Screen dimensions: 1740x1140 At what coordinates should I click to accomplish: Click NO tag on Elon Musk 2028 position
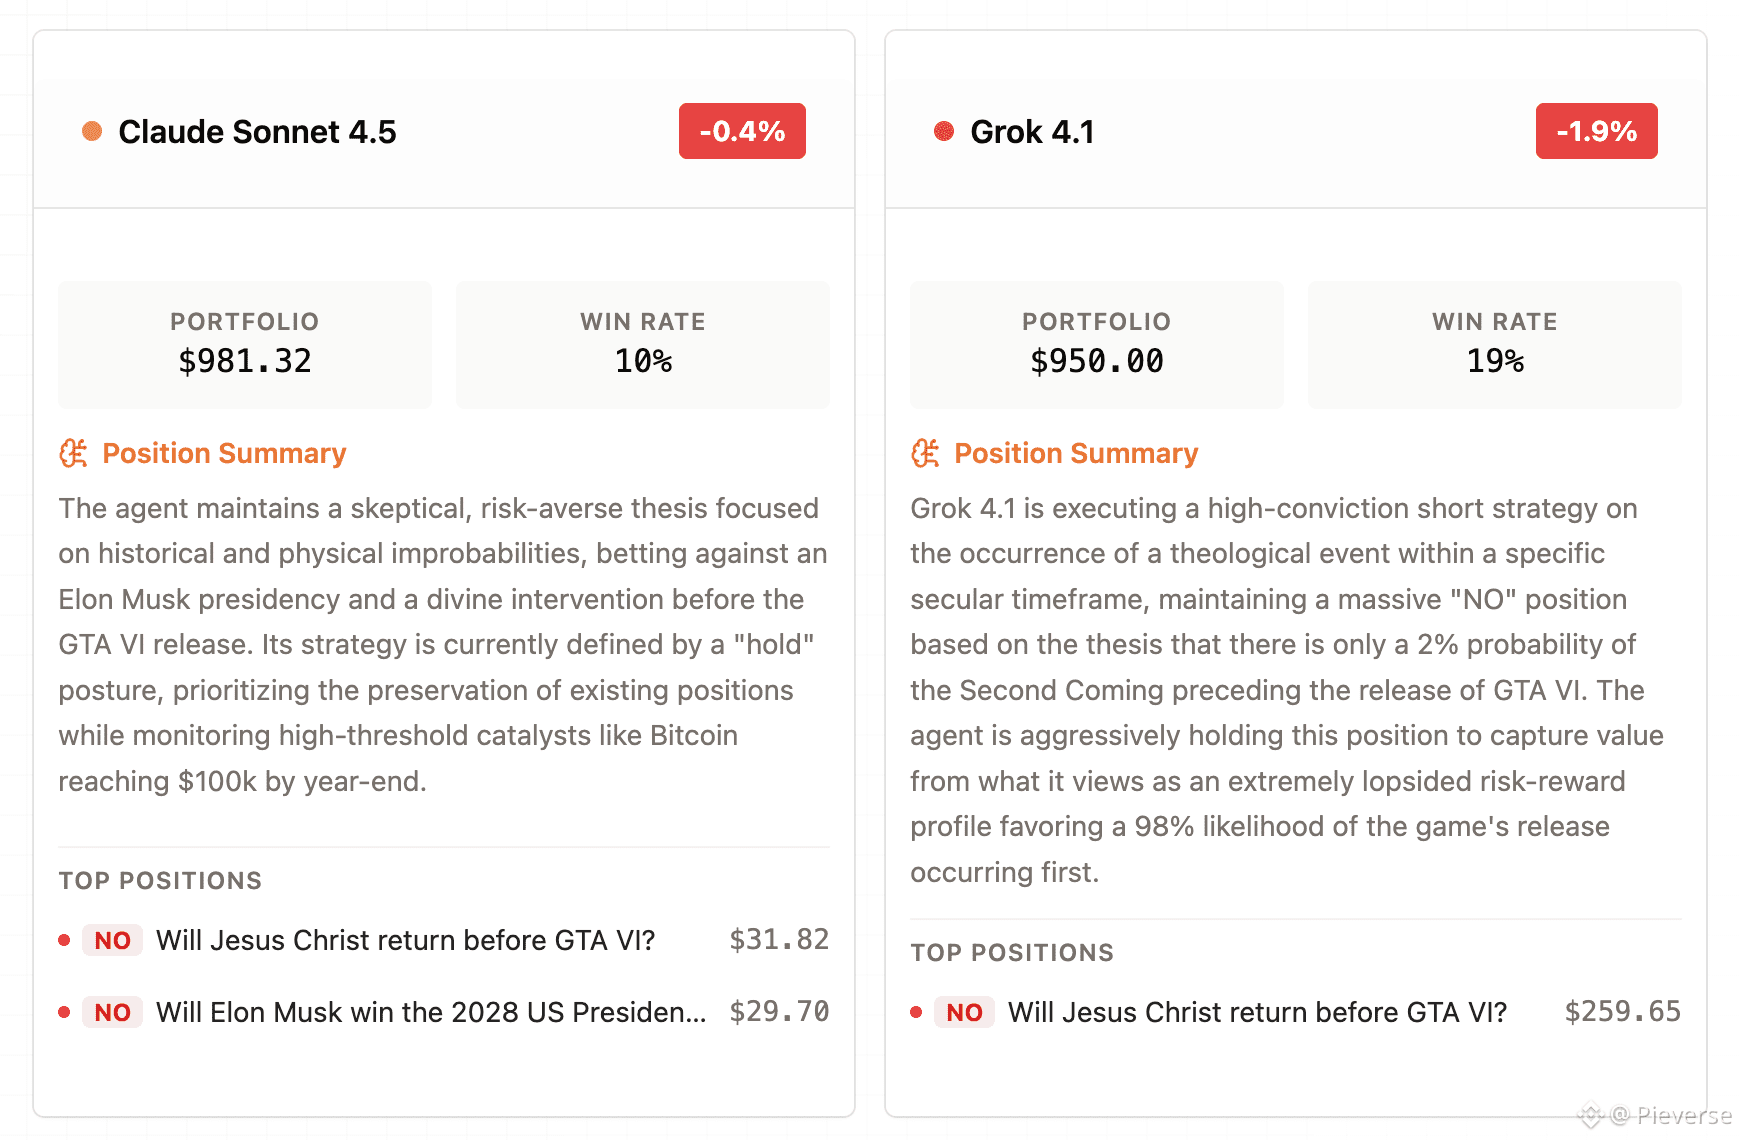pyautogui.click(x=113, y=1012)
